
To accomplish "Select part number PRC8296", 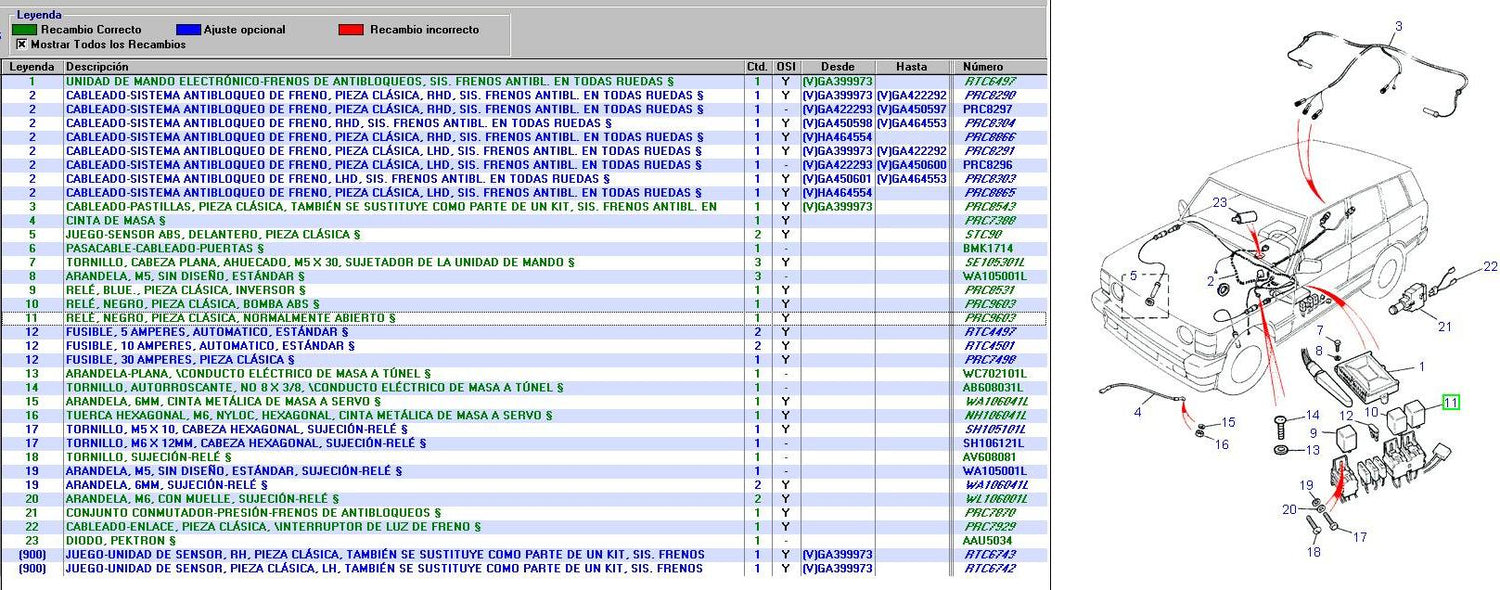I will [x=989, y=165].
